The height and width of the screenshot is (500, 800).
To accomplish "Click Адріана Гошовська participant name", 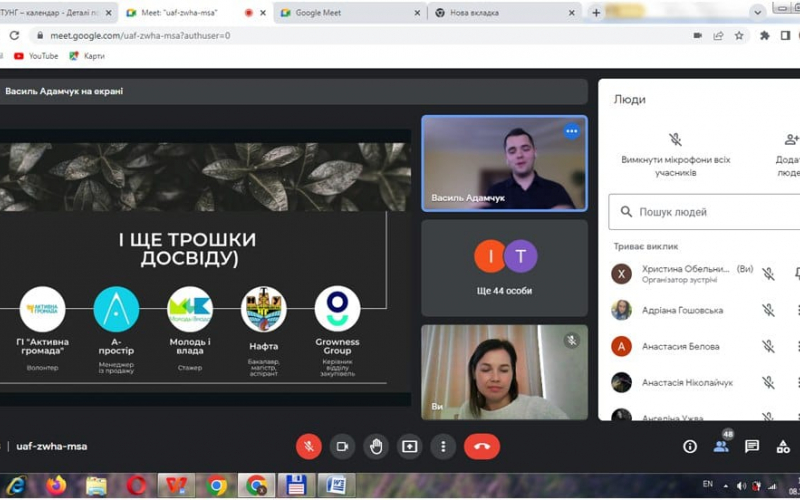I will 682,310.
